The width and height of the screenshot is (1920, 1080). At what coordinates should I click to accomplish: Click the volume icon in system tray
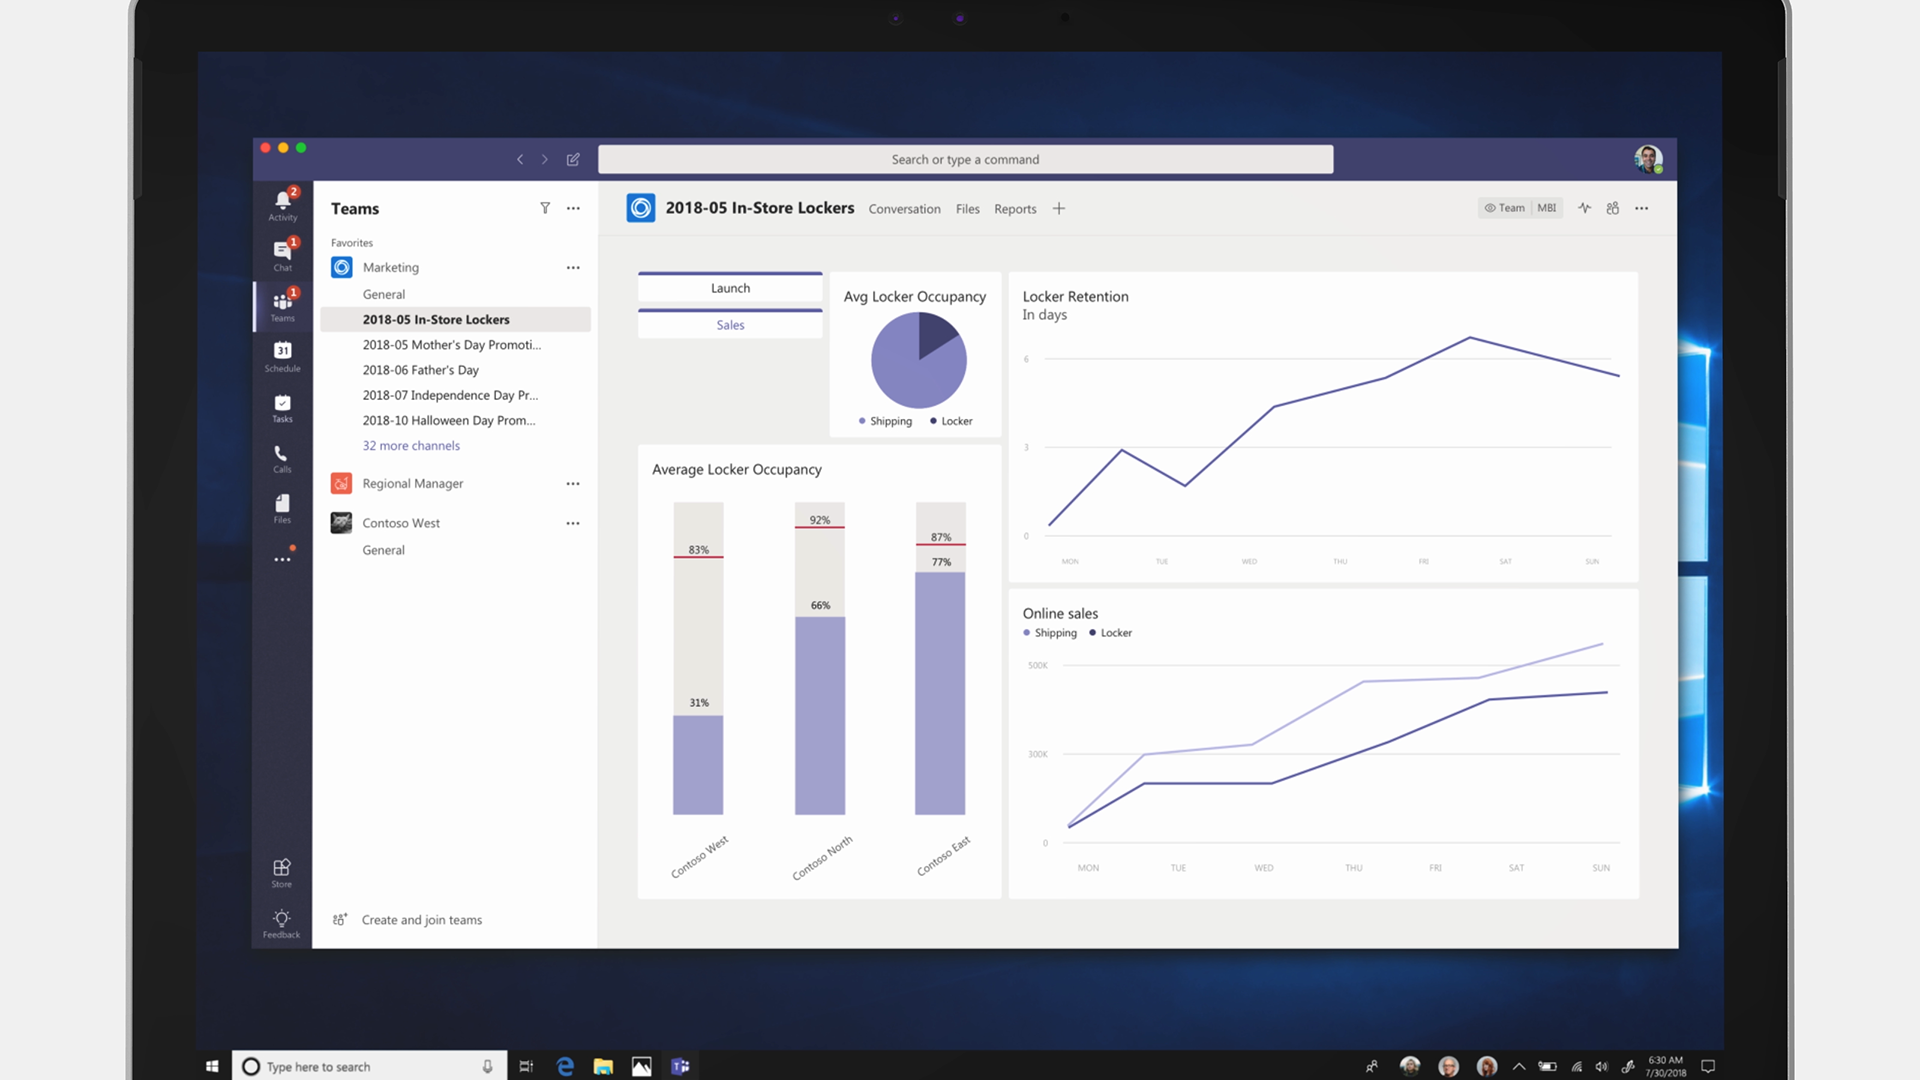[x=1601, y=1066]
